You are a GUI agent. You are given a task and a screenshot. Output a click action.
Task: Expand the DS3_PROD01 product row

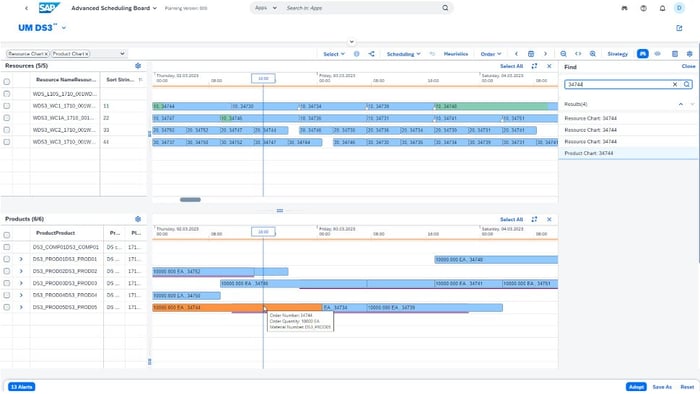[x=21, y=259]
